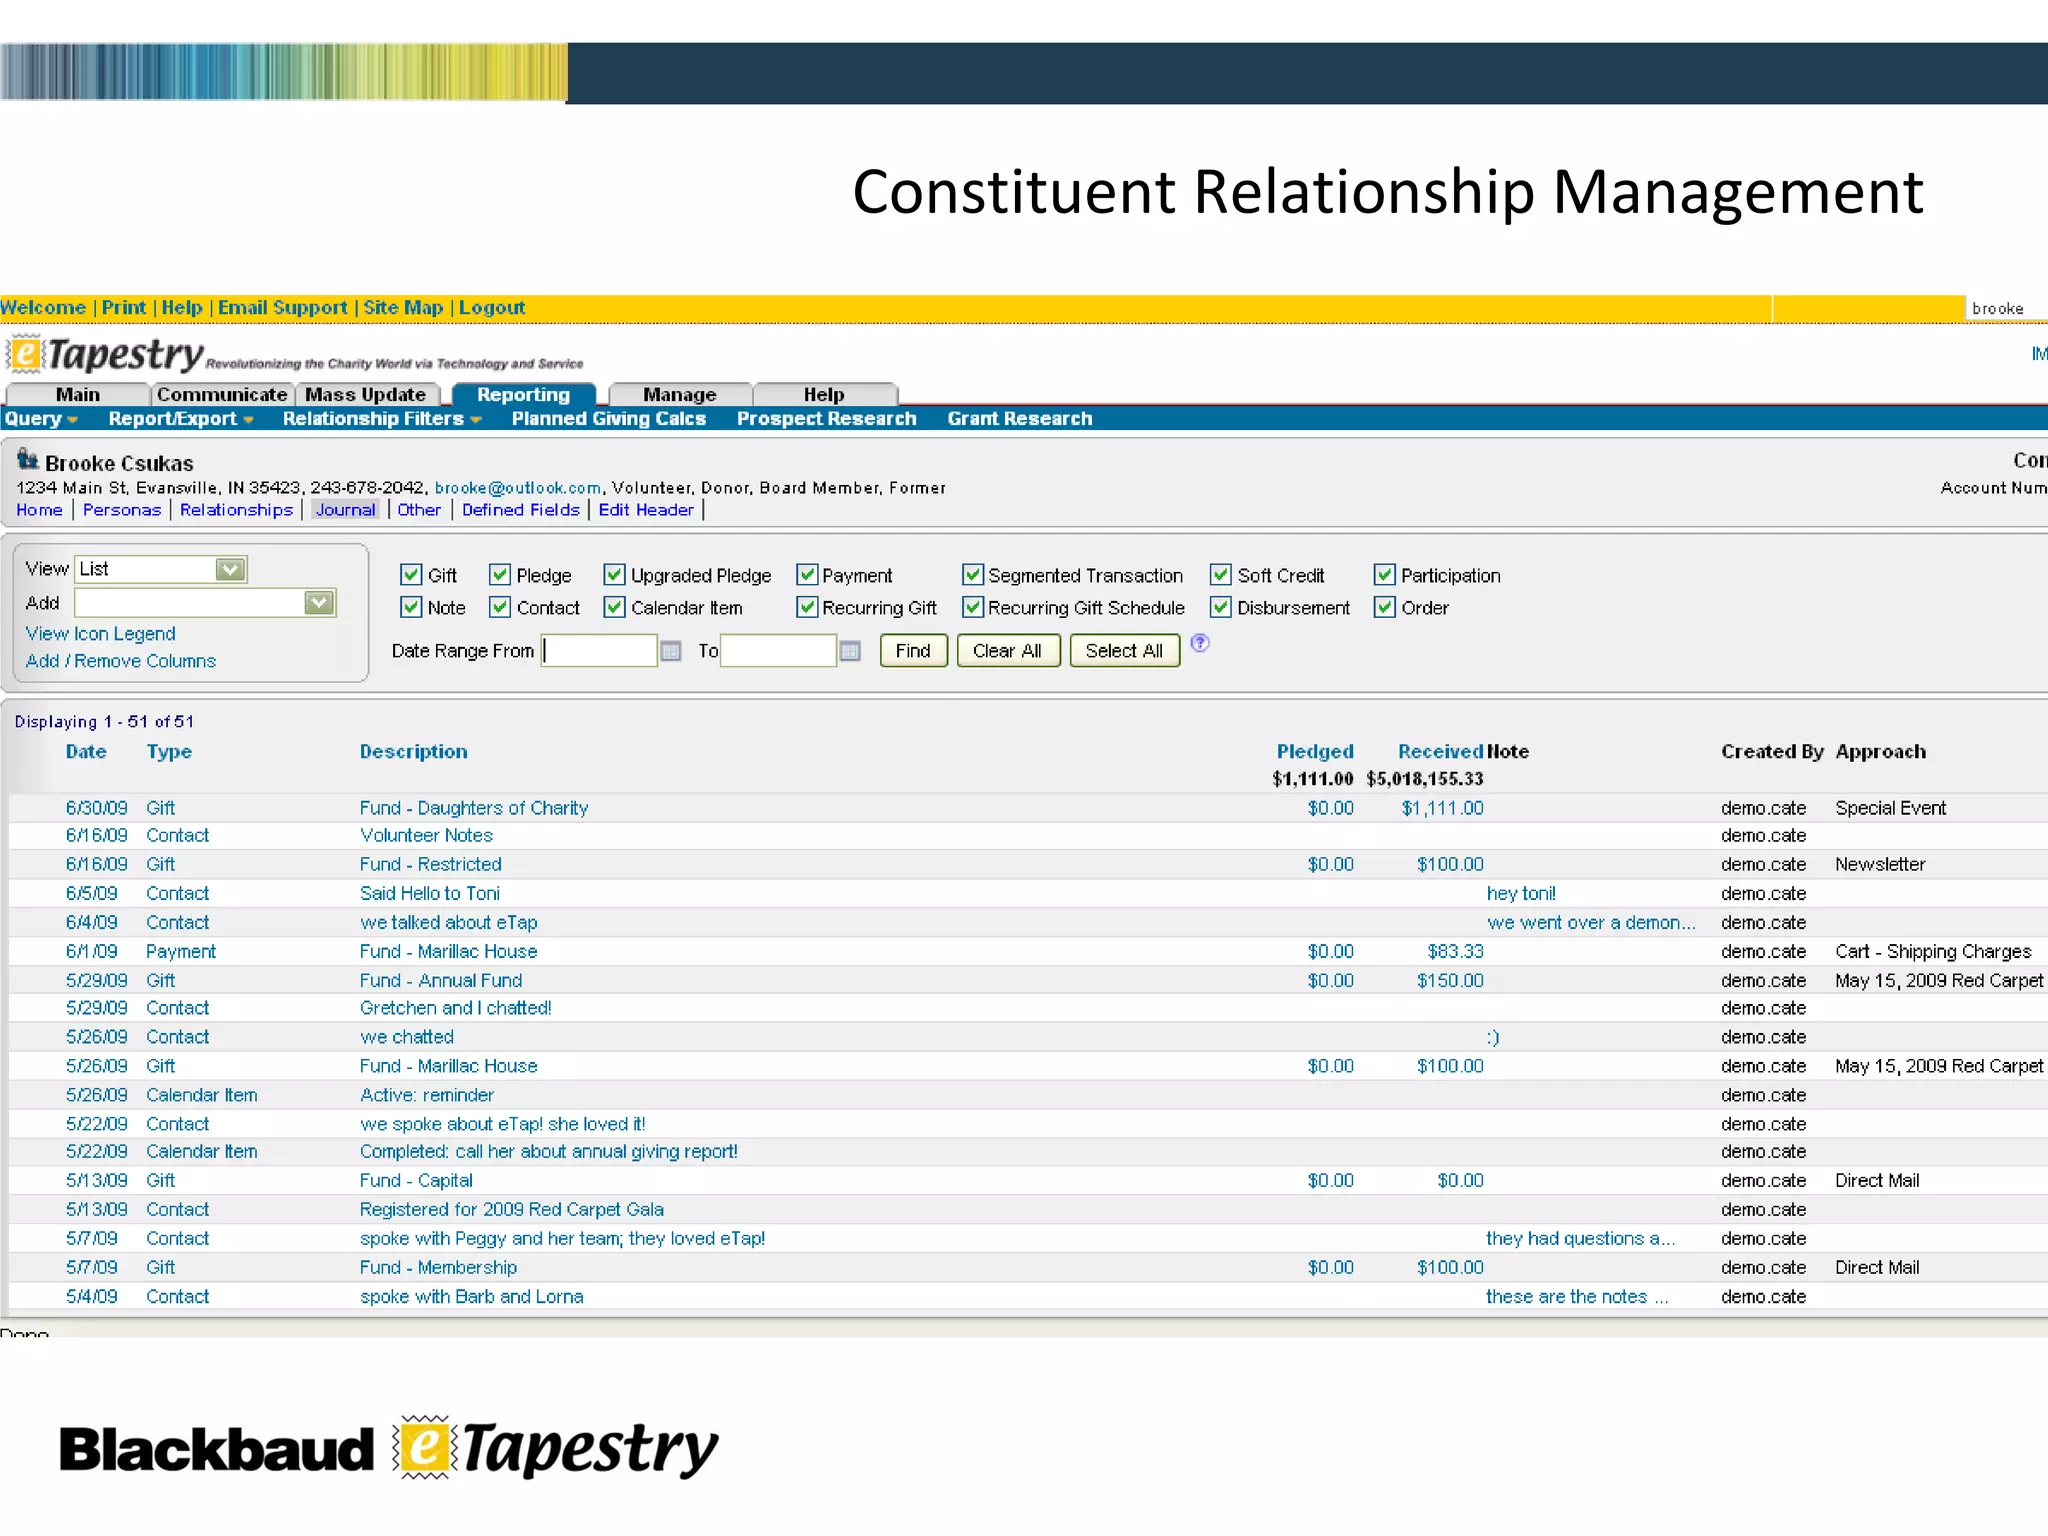Click the Find button

(913, 651)
